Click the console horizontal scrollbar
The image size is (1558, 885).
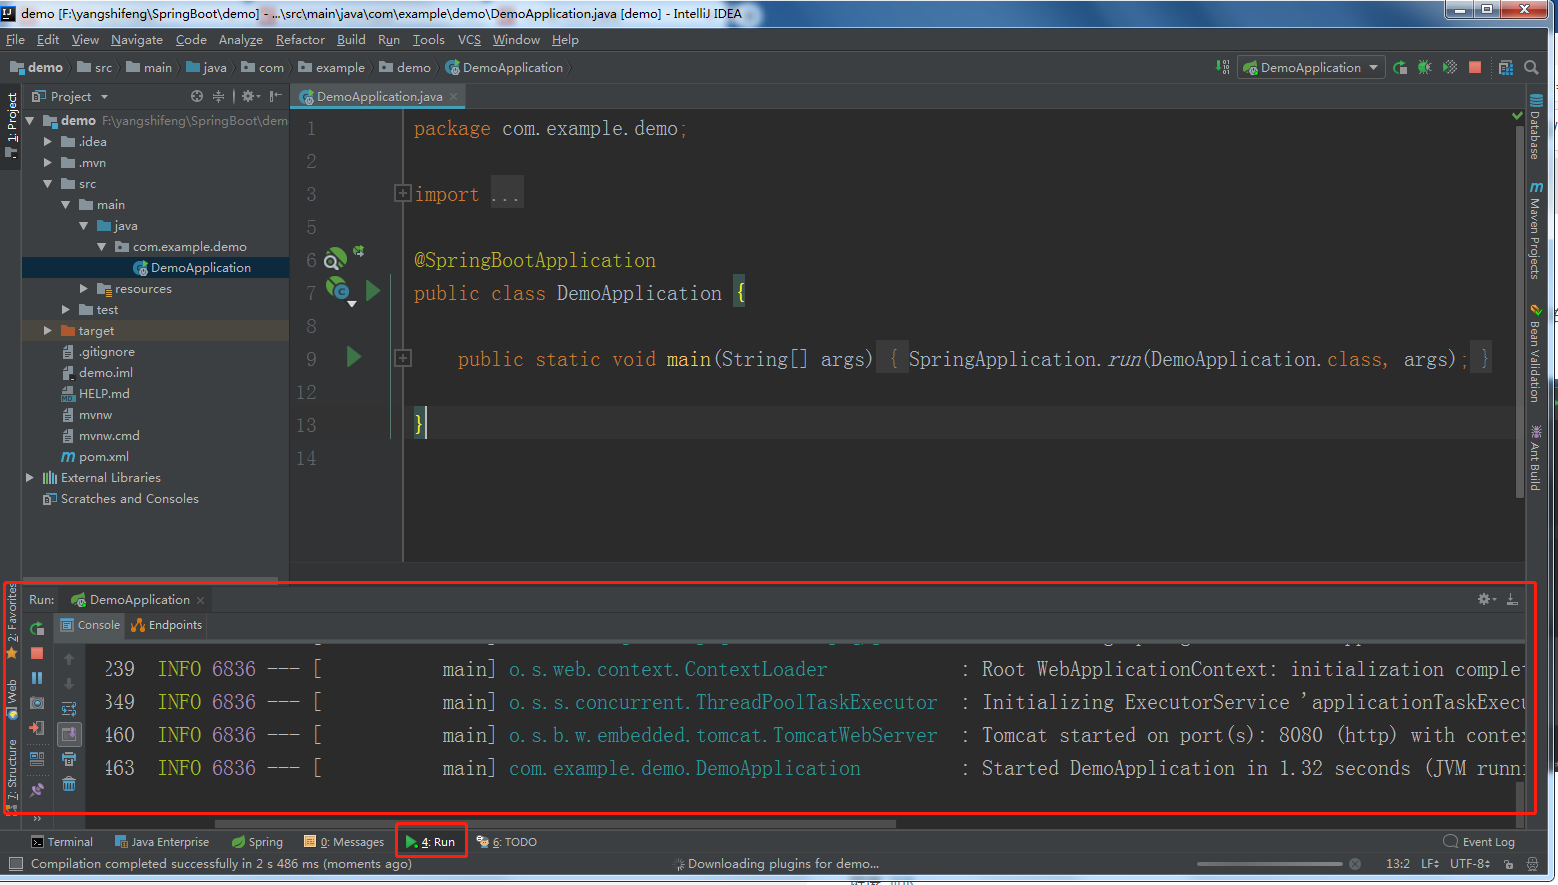tap(553, 824)
